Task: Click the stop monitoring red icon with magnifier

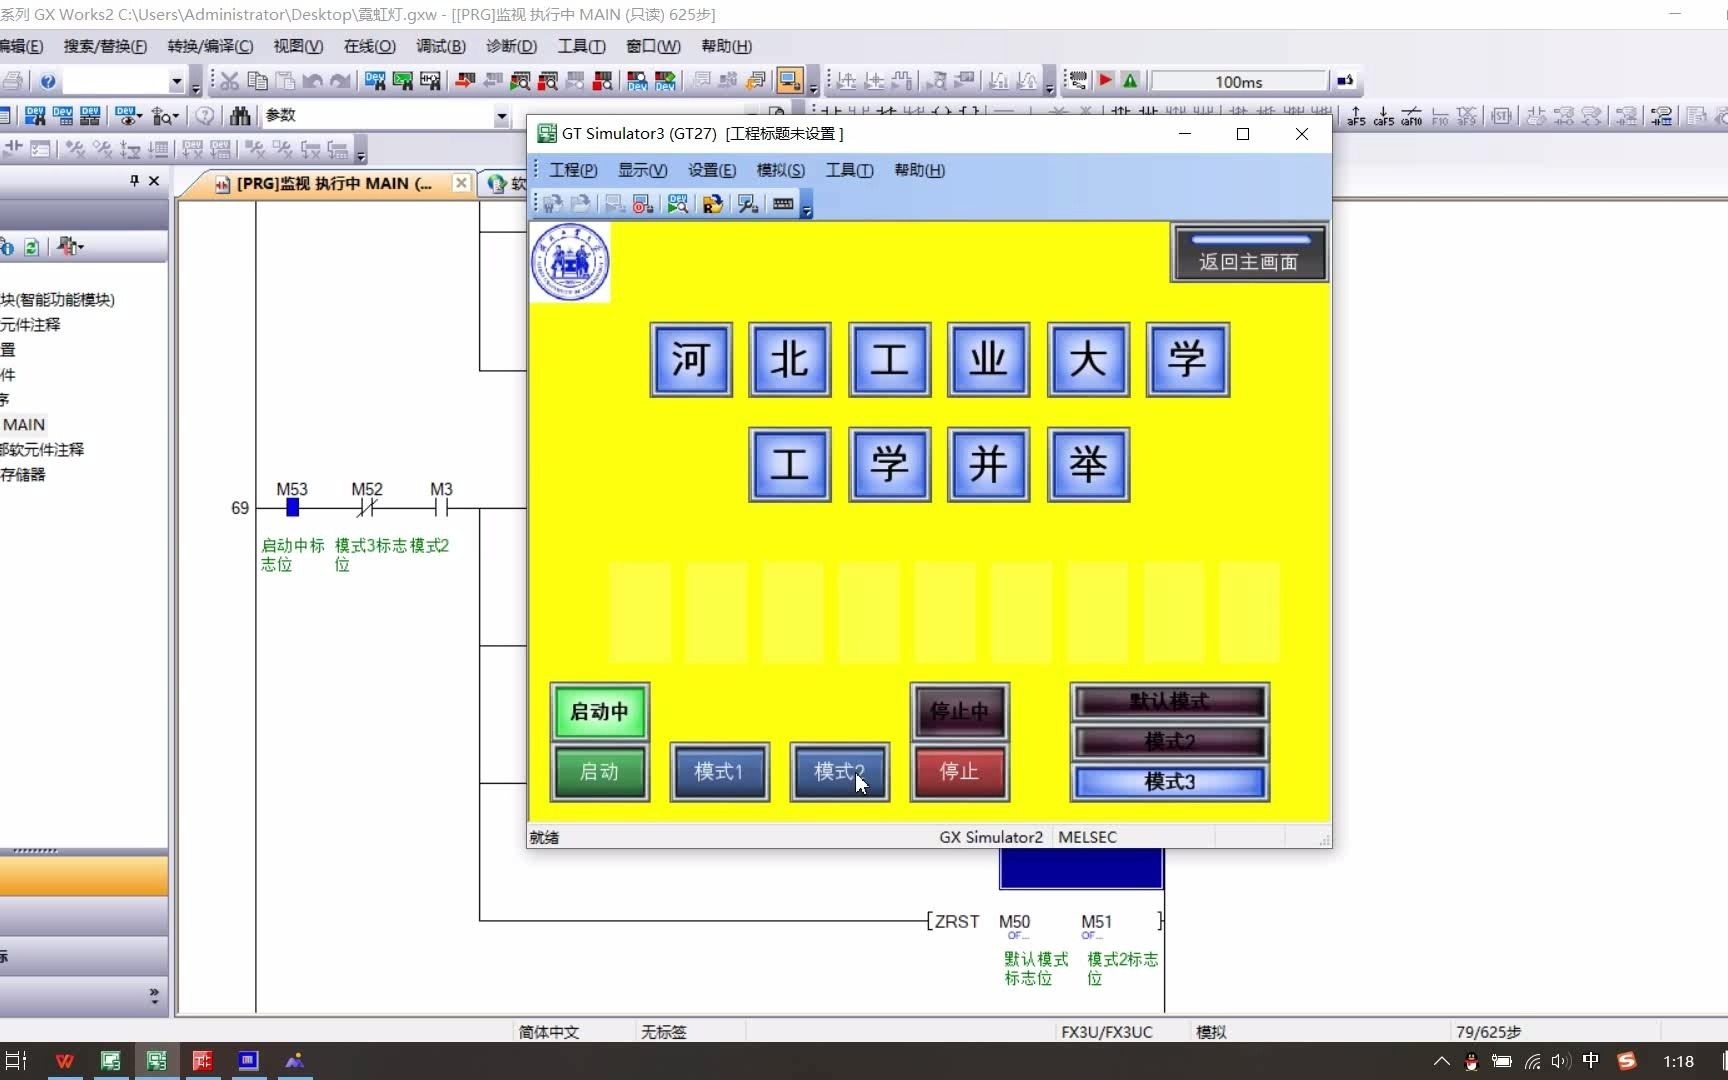Action: coord(548,81)
